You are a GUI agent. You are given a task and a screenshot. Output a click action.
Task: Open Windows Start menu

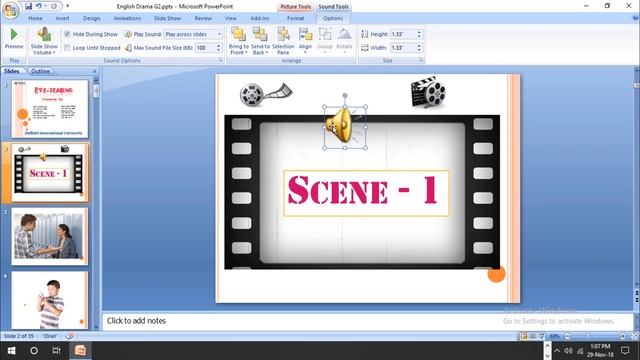pos(11,351)
